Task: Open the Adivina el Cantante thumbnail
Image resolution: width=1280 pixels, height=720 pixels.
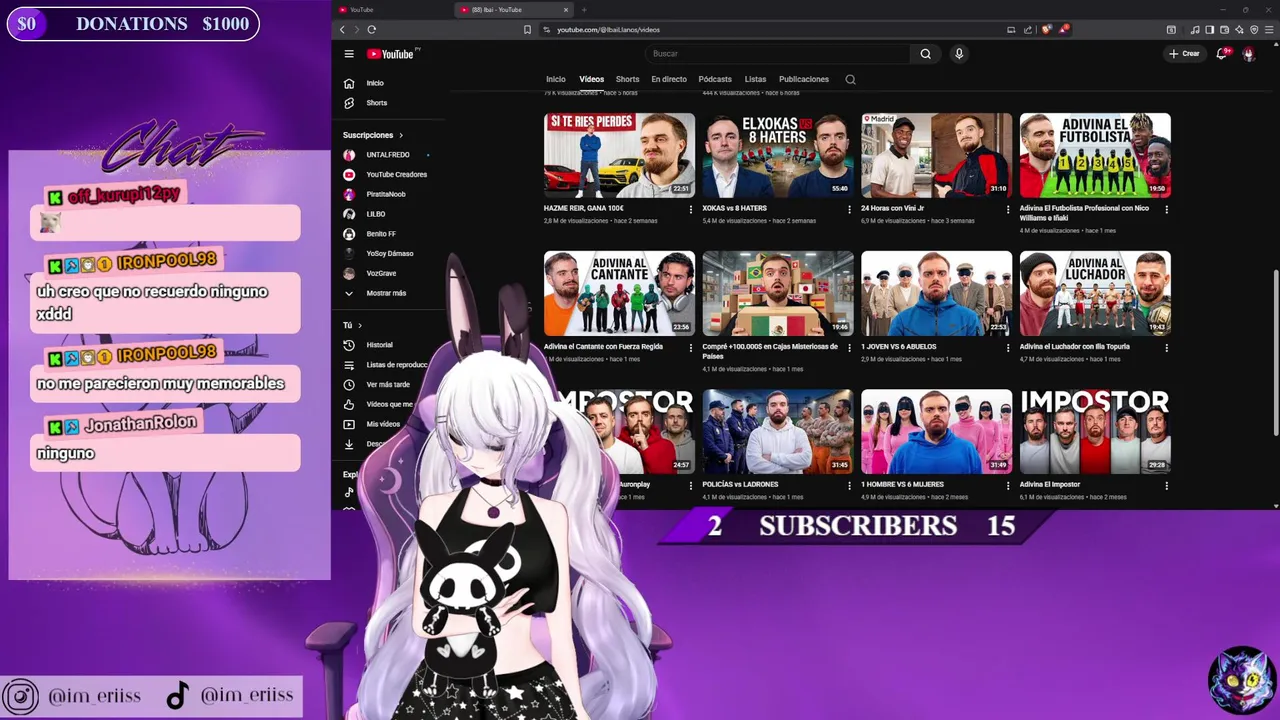Action: 620,293
